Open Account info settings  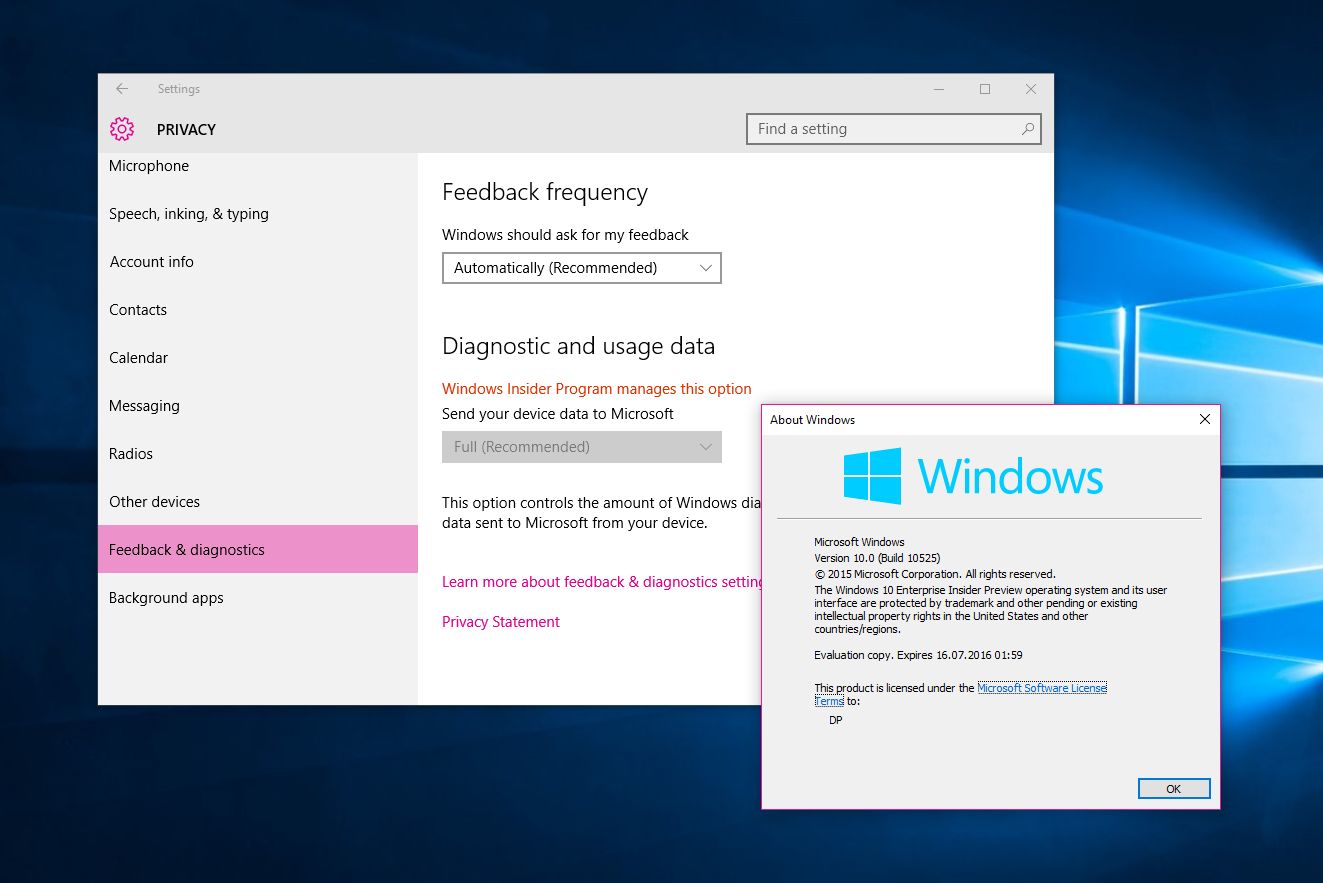258,262
